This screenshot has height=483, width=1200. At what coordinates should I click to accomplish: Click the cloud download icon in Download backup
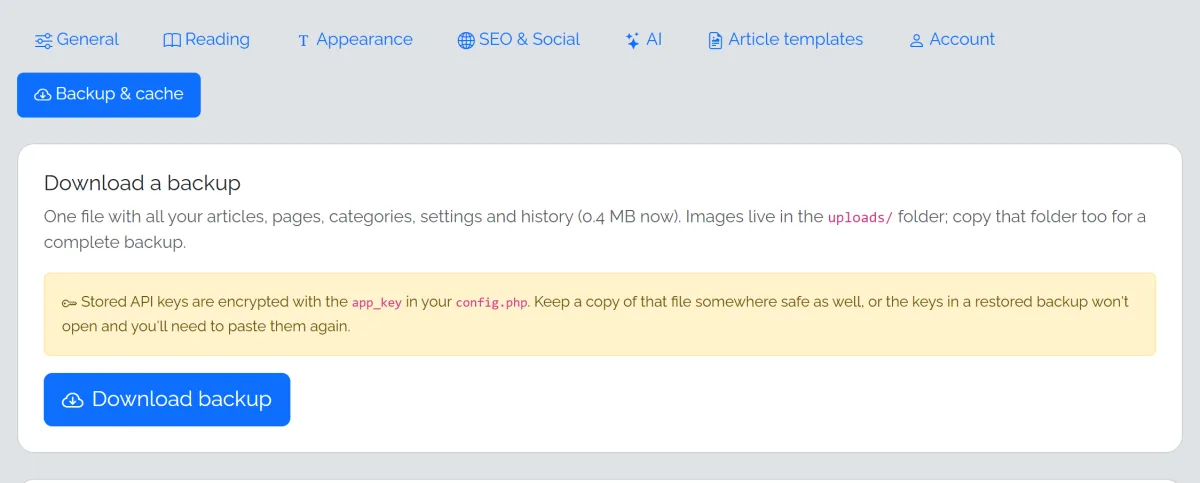click(73, 400)
